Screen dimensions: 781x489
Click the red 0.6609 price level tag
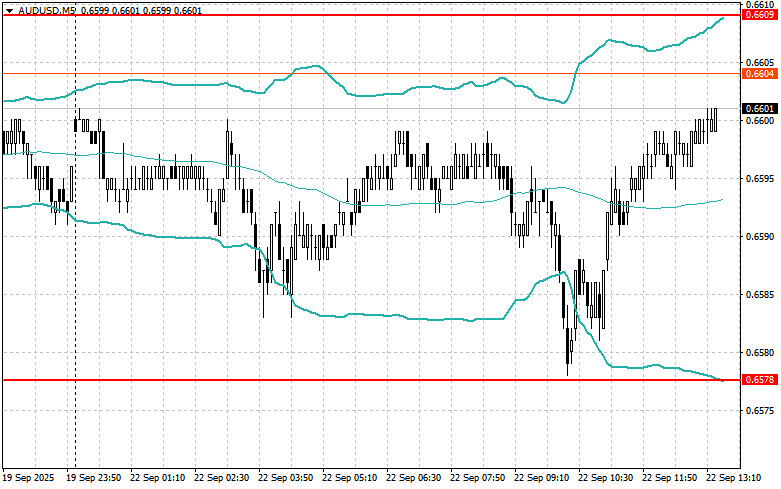760,14
